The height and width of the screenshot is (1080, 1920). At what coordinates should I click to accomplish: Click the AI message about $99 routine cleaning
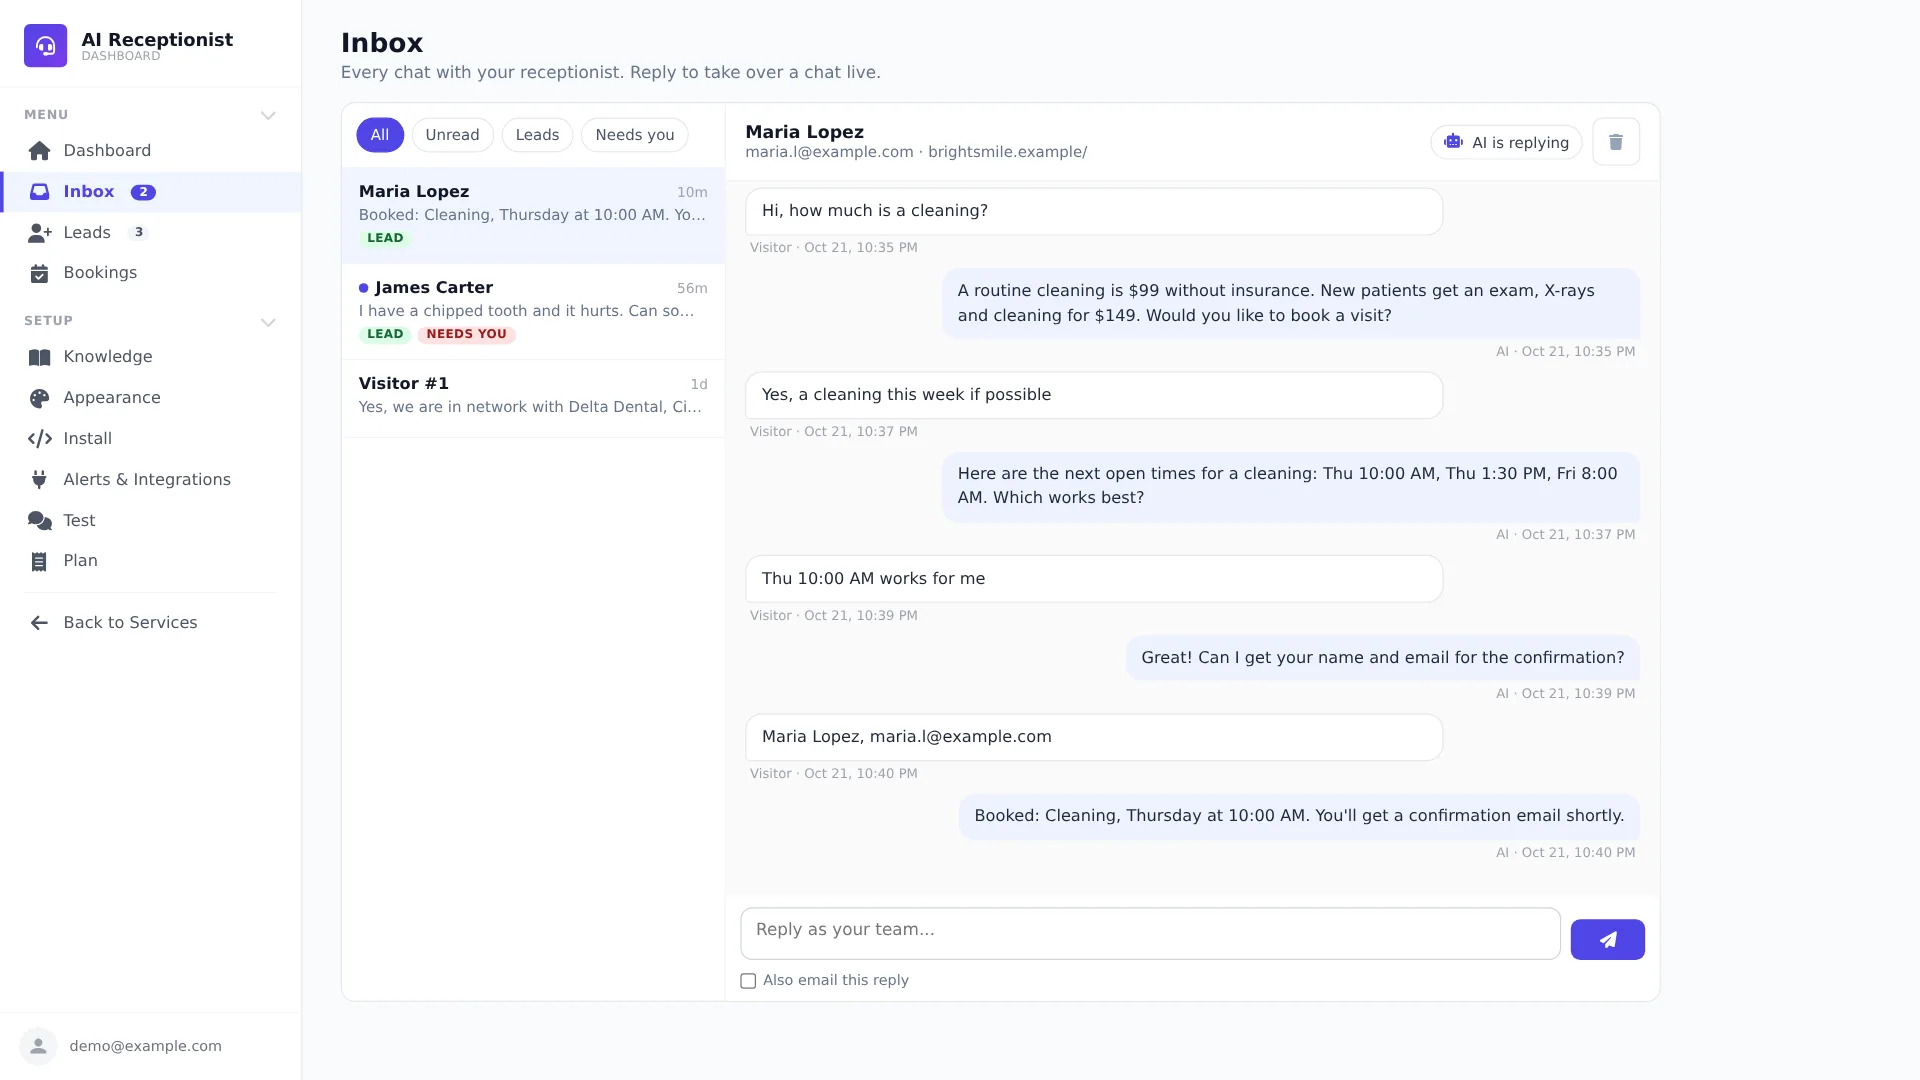click(x=1290, y=304)
